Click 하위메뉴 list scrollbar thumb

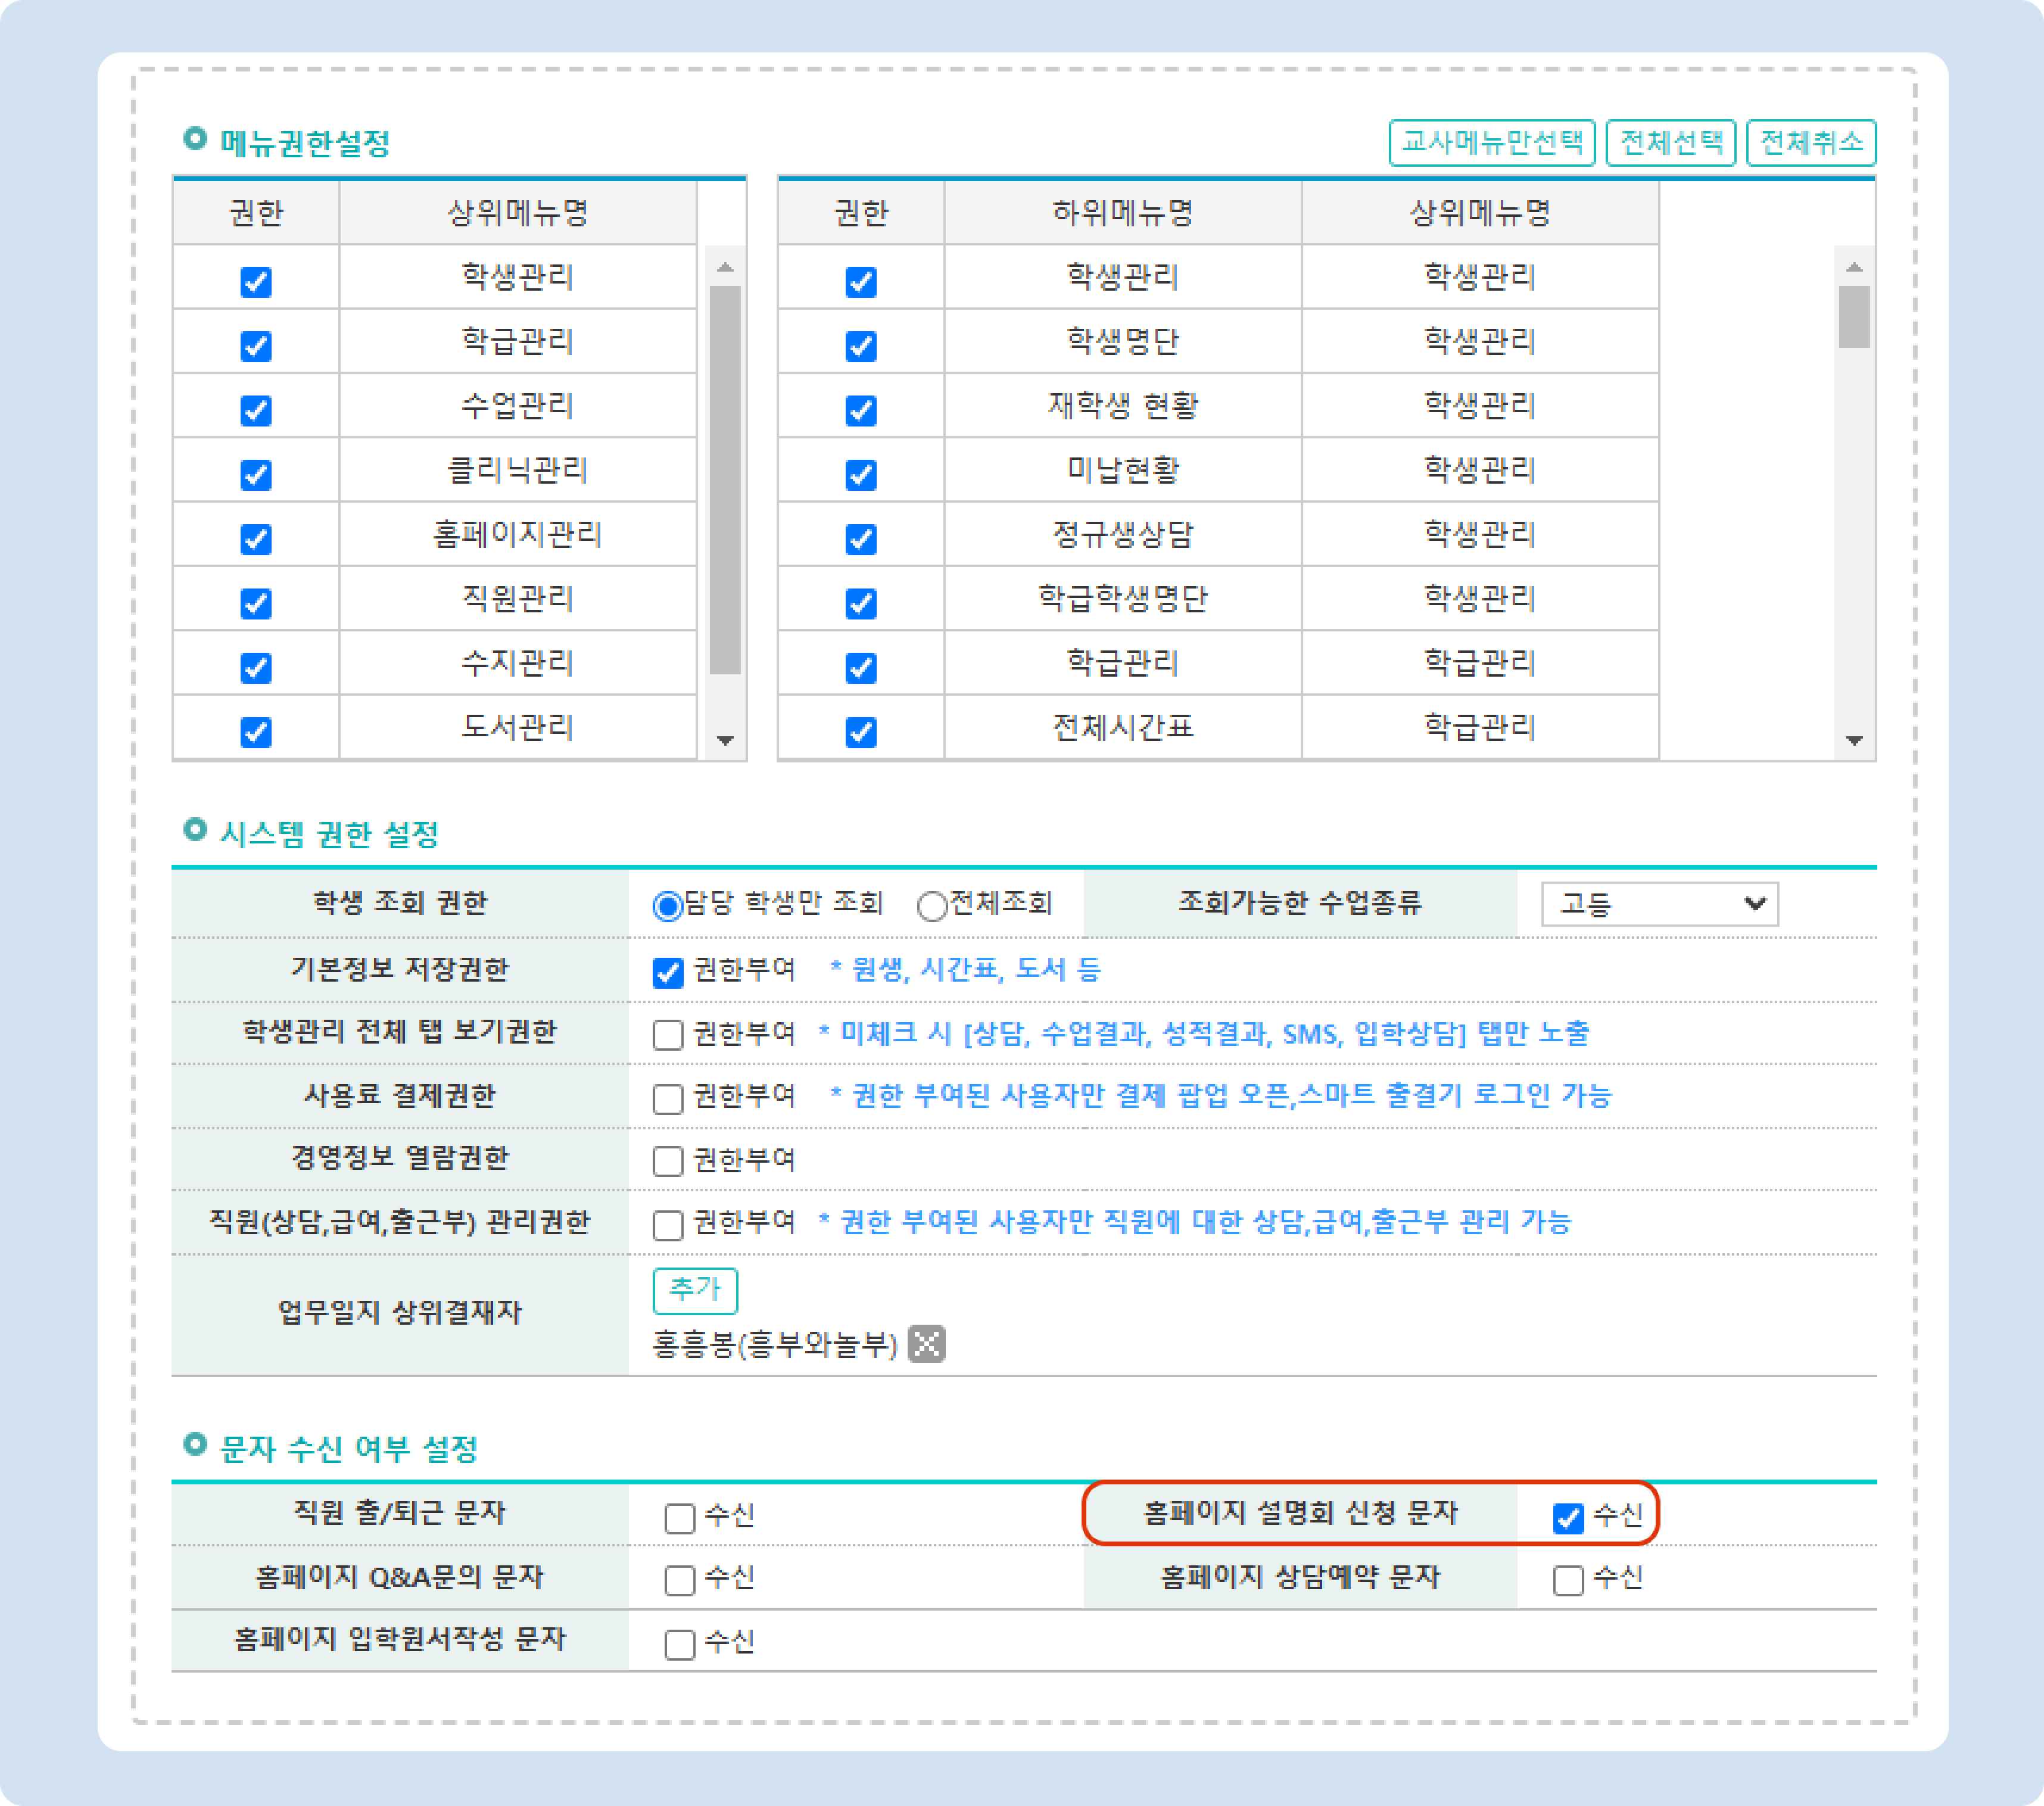1854,316
